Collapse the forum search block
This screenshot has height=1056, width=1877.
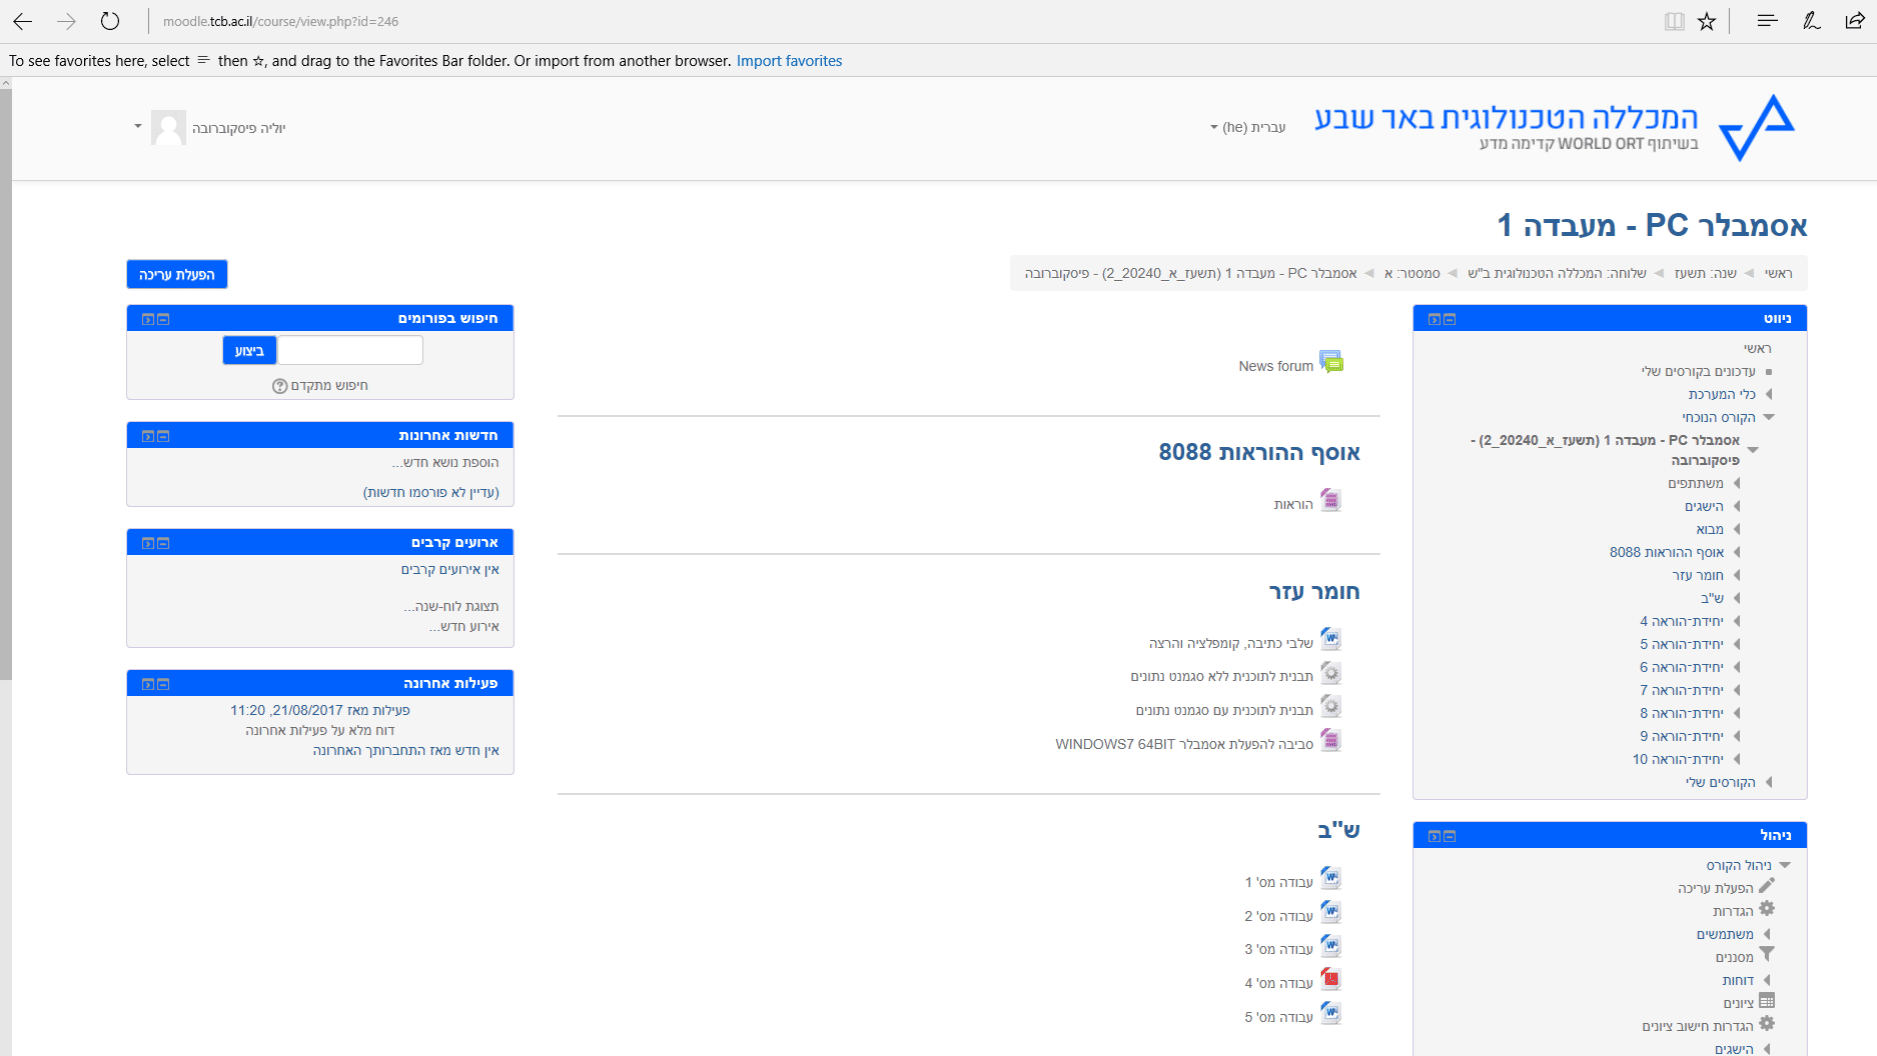click(163, 319)
